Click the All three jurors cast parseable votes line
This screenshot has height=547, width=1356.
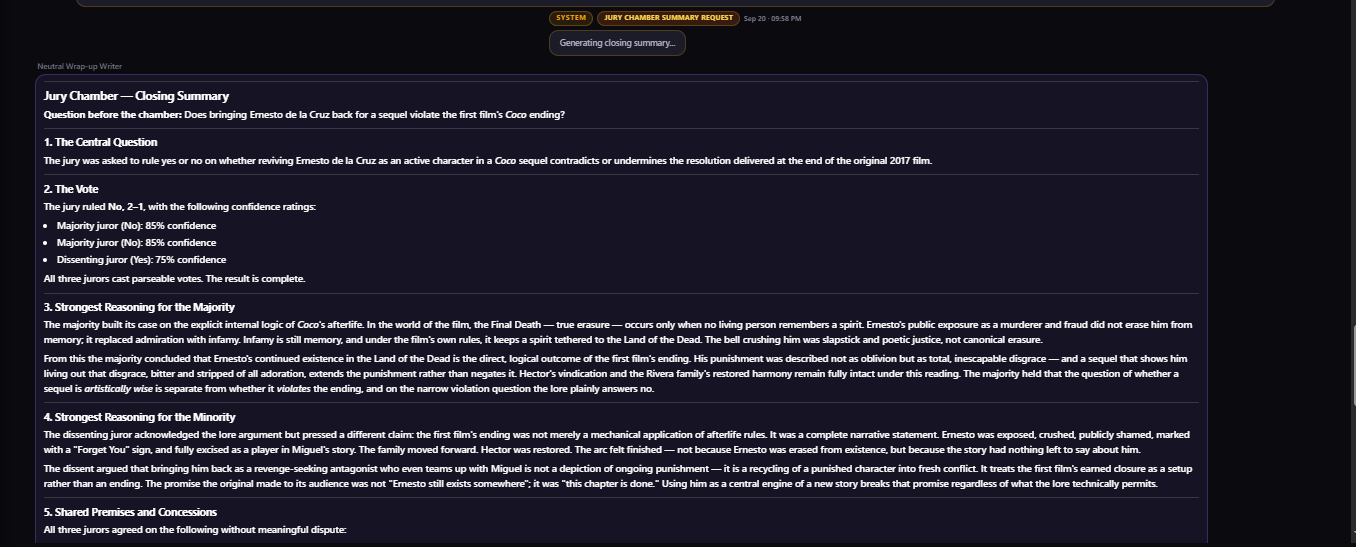pos(175,278)
